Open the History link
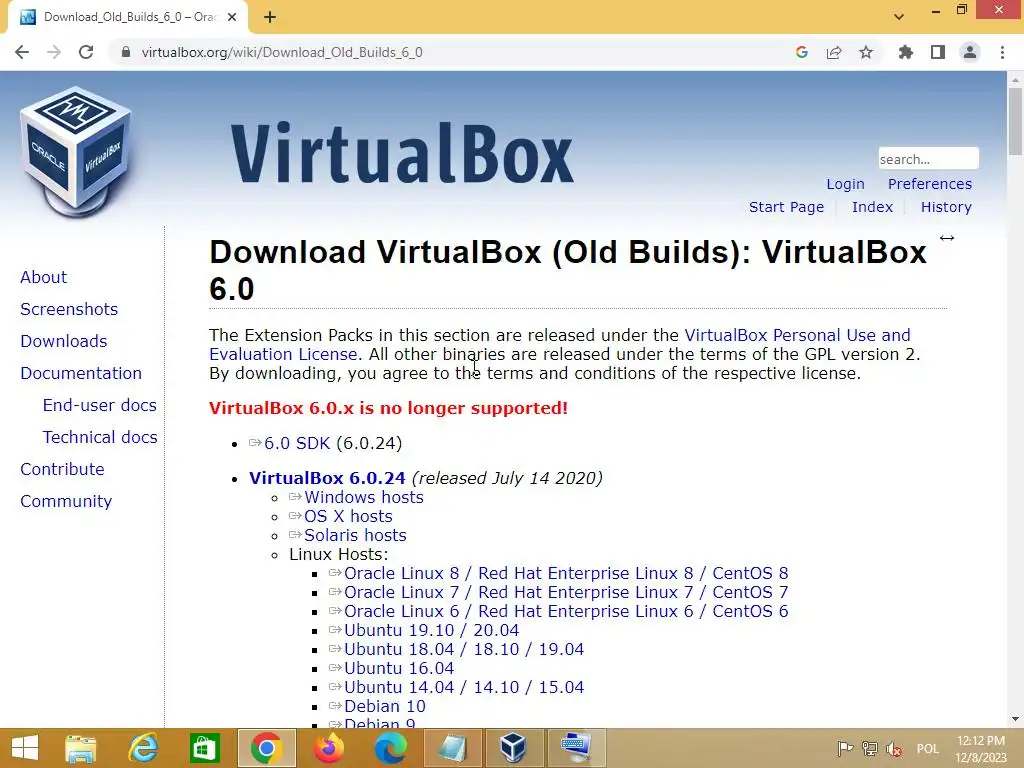This screenshot has height=768, width=1024. coord(946,207)
